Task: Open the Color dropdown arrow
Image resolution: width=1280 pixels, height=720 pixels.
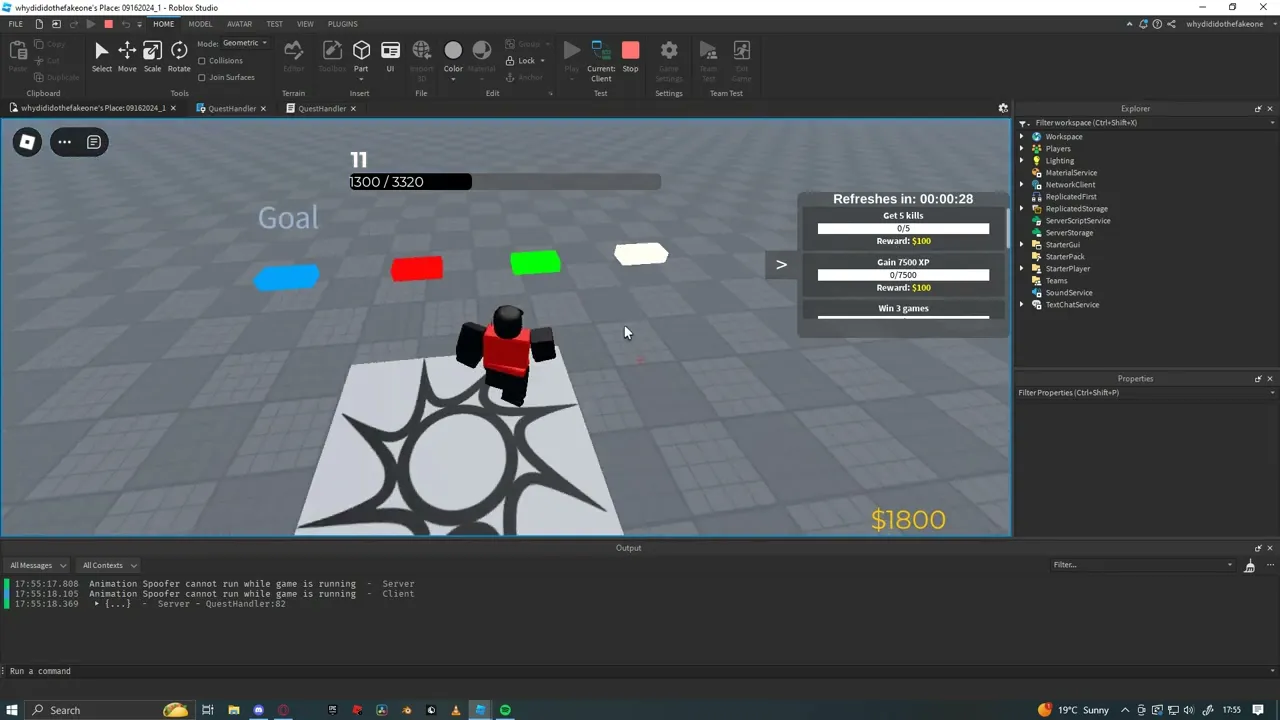Action: point(453,79)
